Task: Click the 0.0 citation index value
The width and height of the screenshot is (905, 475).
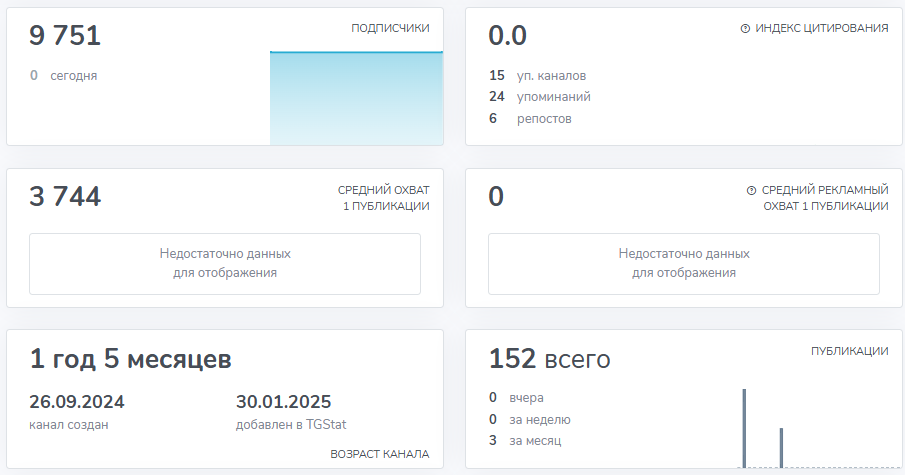Action: click(x=507, y=35)
